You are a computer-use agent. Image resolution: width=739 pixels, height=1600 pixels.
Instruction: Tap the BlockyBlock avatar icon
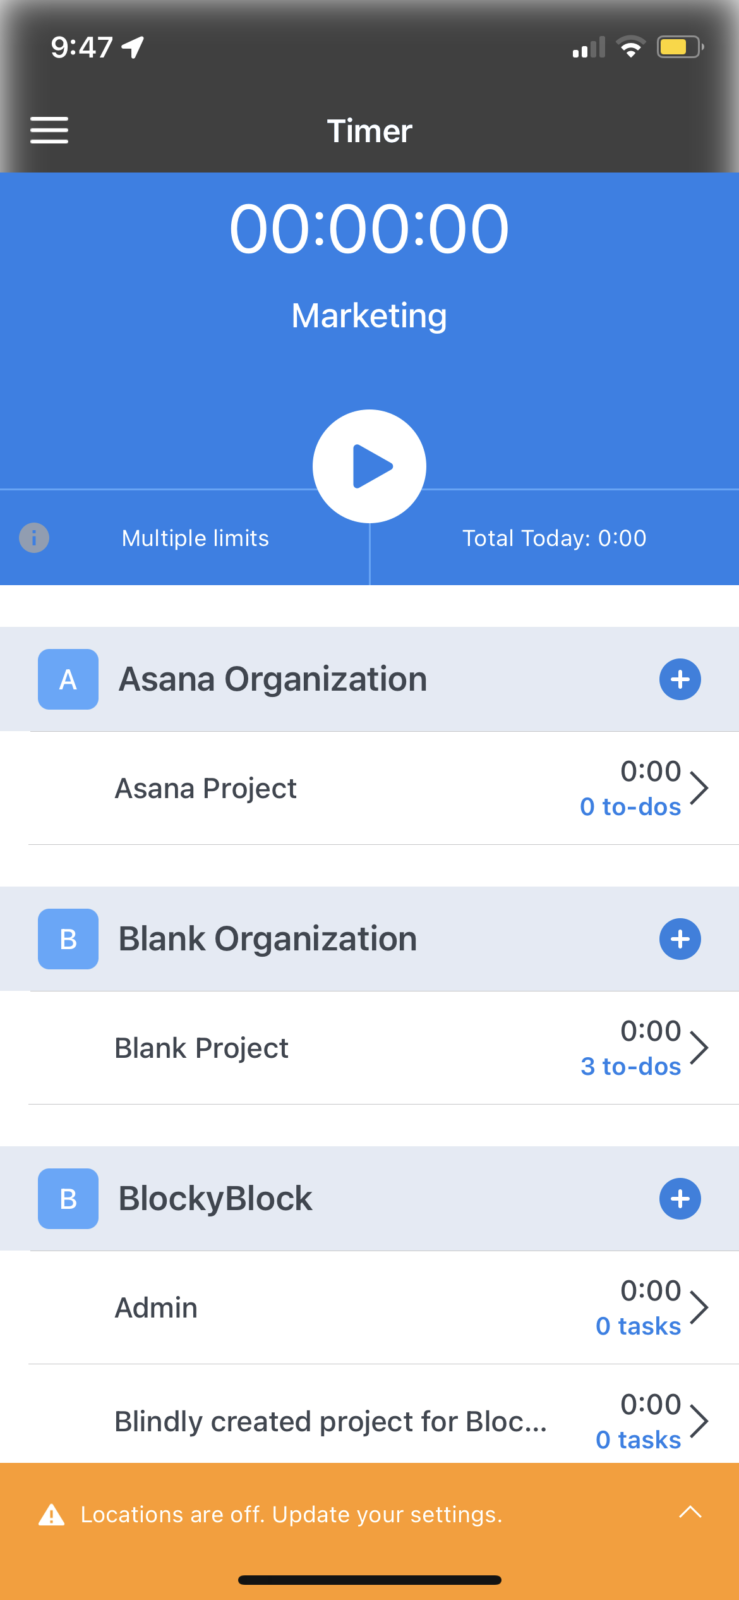click(68, 1199)
